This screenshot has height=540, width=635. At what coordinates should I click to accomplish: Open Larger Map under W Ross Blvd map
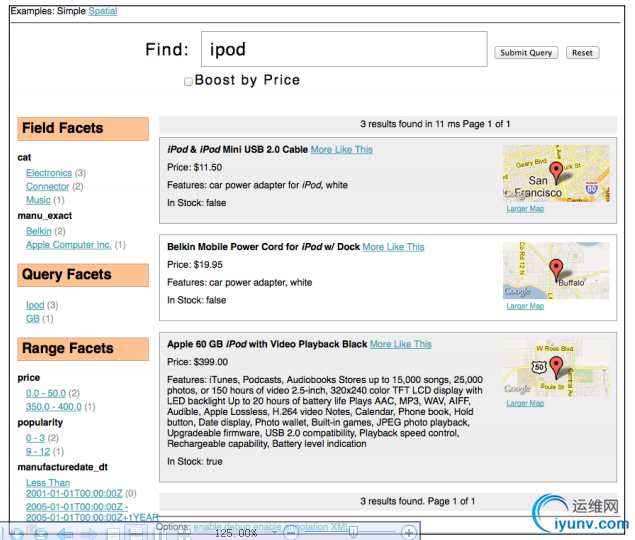tap(525, 403)
